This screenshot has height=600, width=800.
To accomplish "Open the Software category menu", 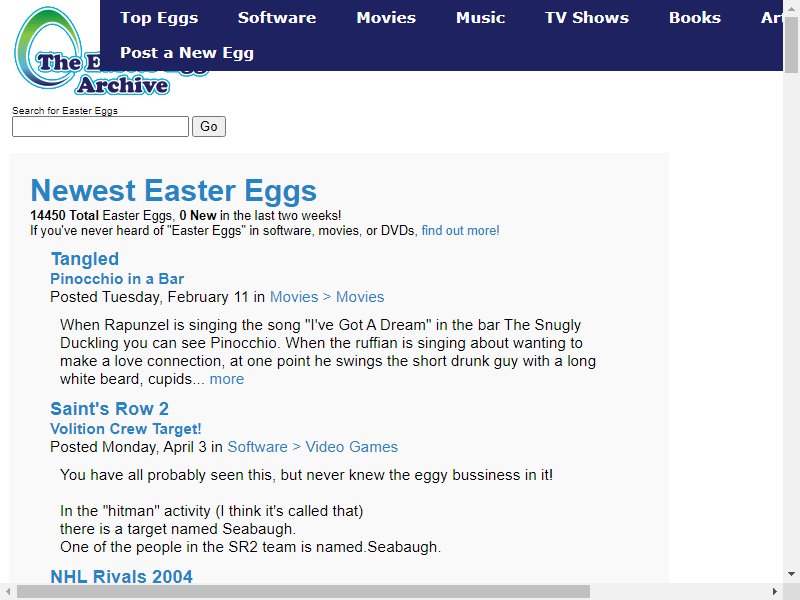I will (x=277, y=18).
